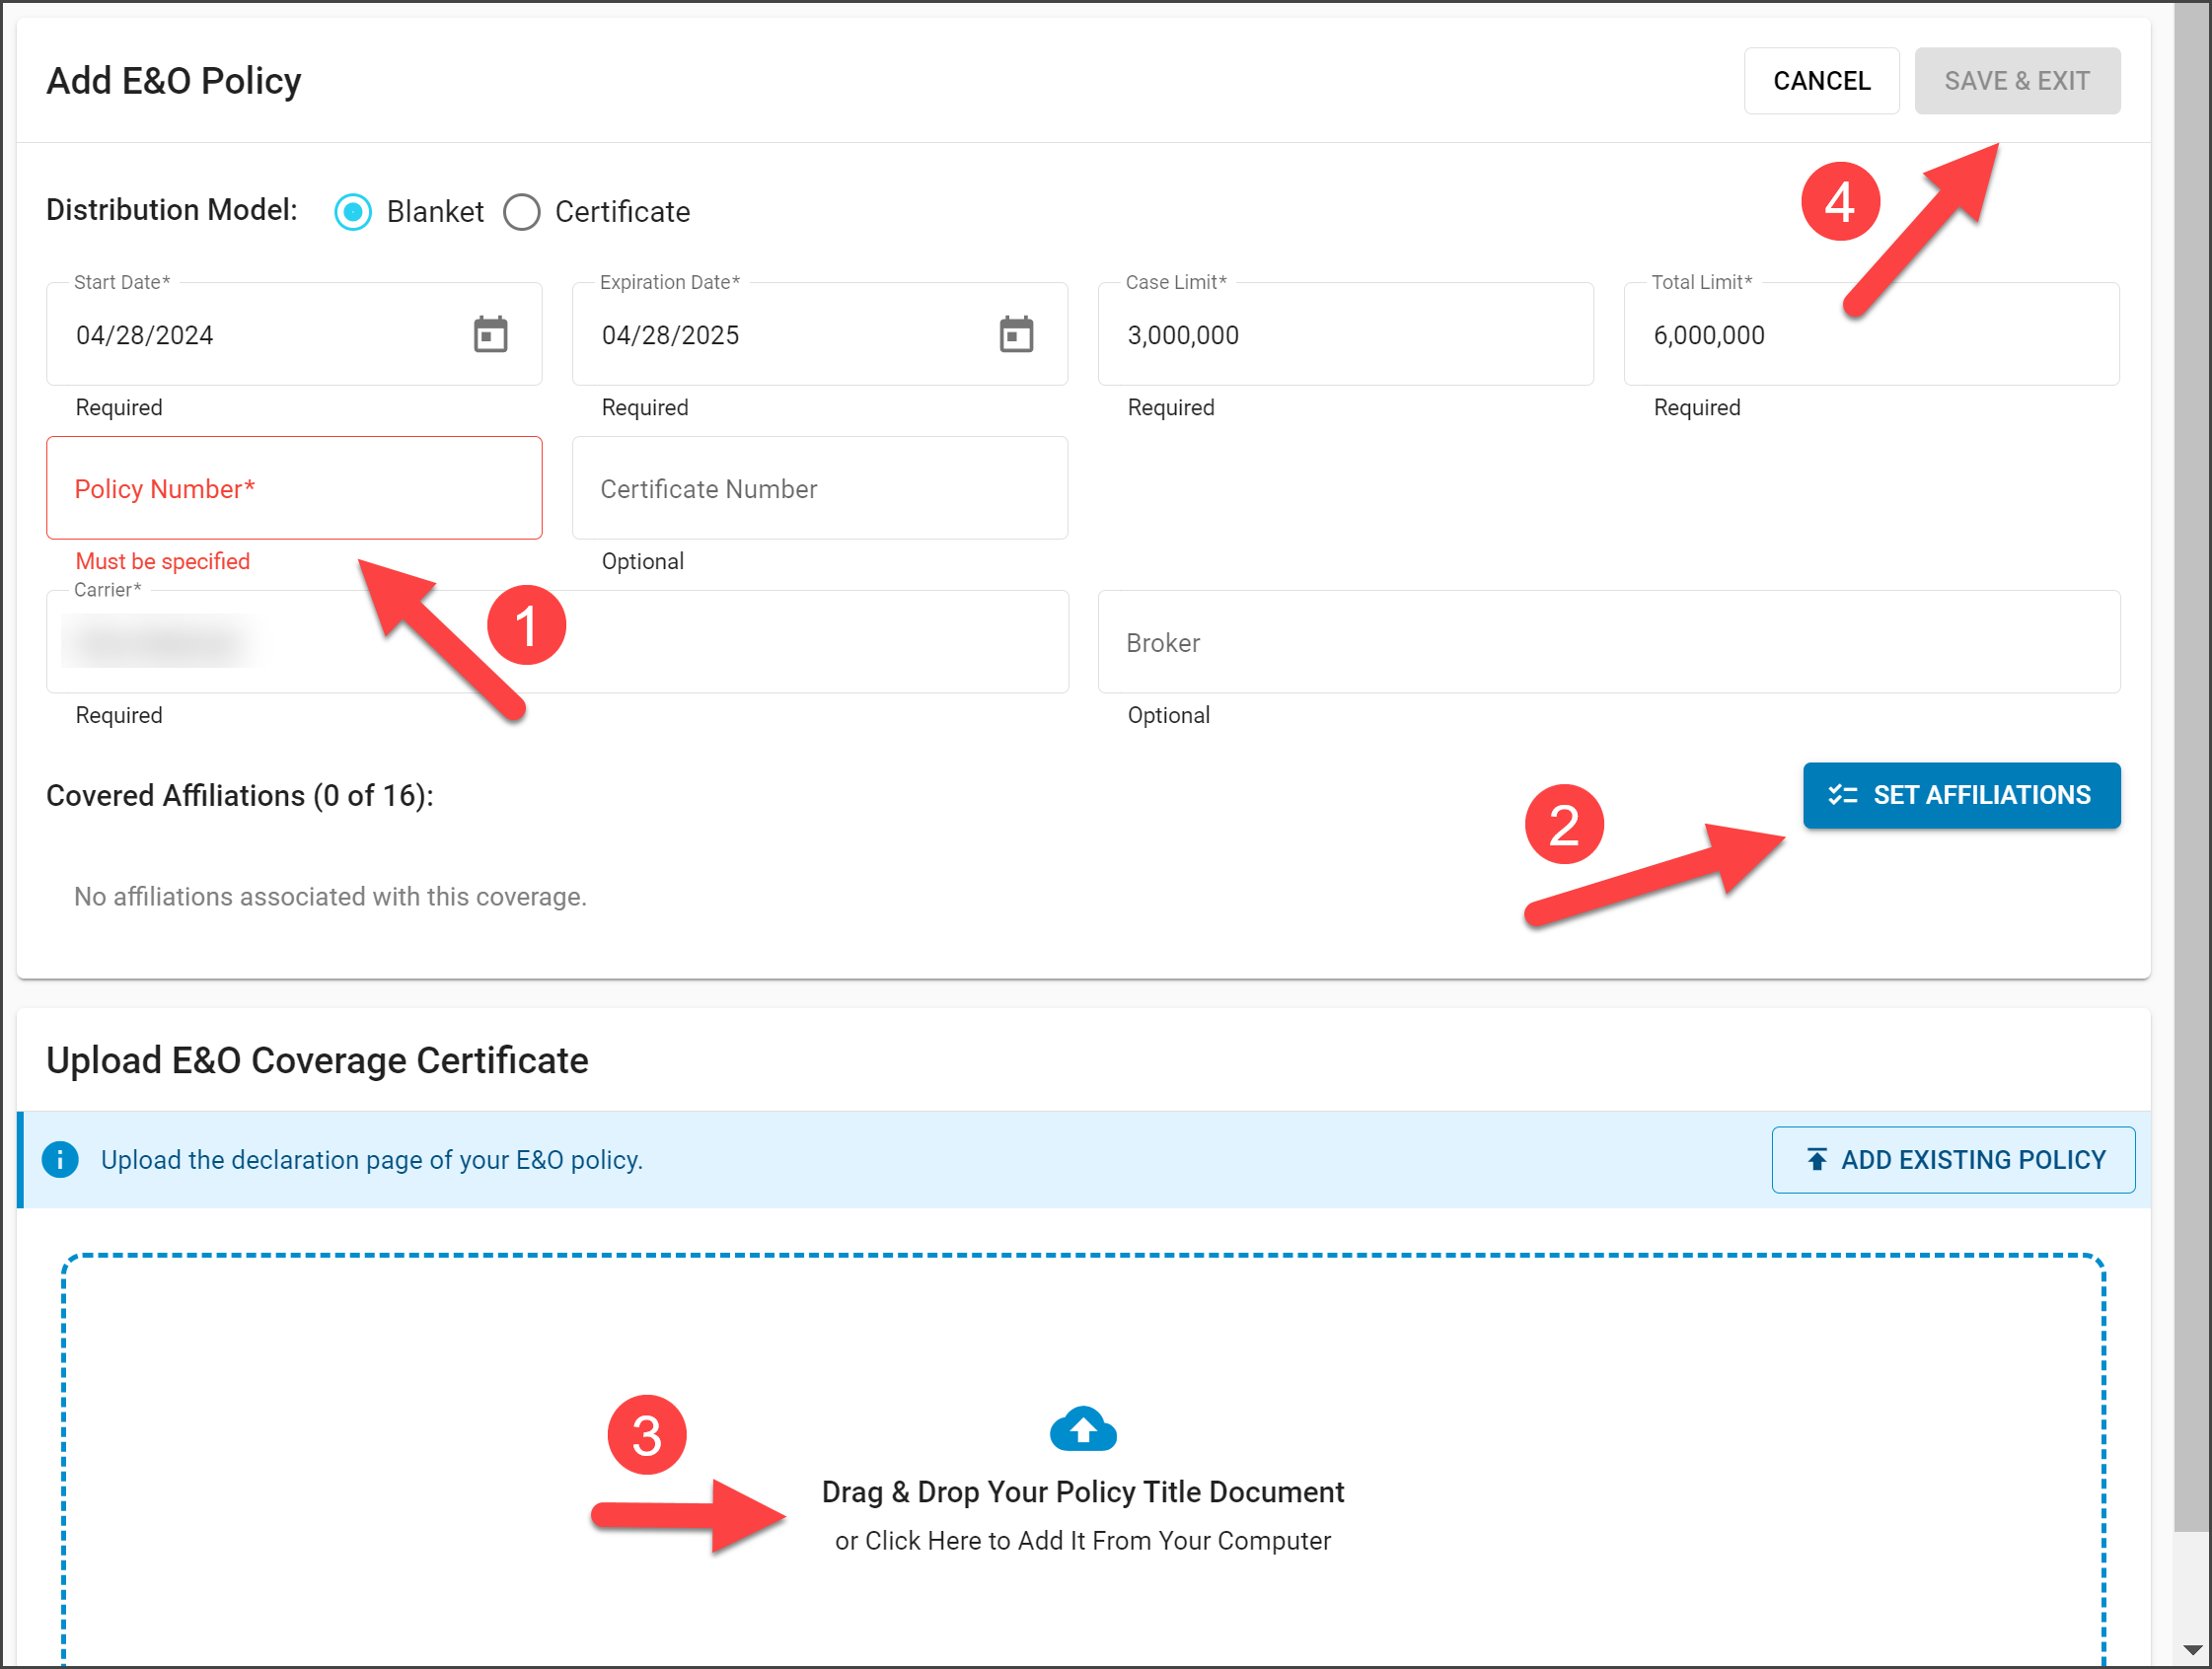
Task: Open the Expiration Date calendar picker
Action: point(1016,334)
